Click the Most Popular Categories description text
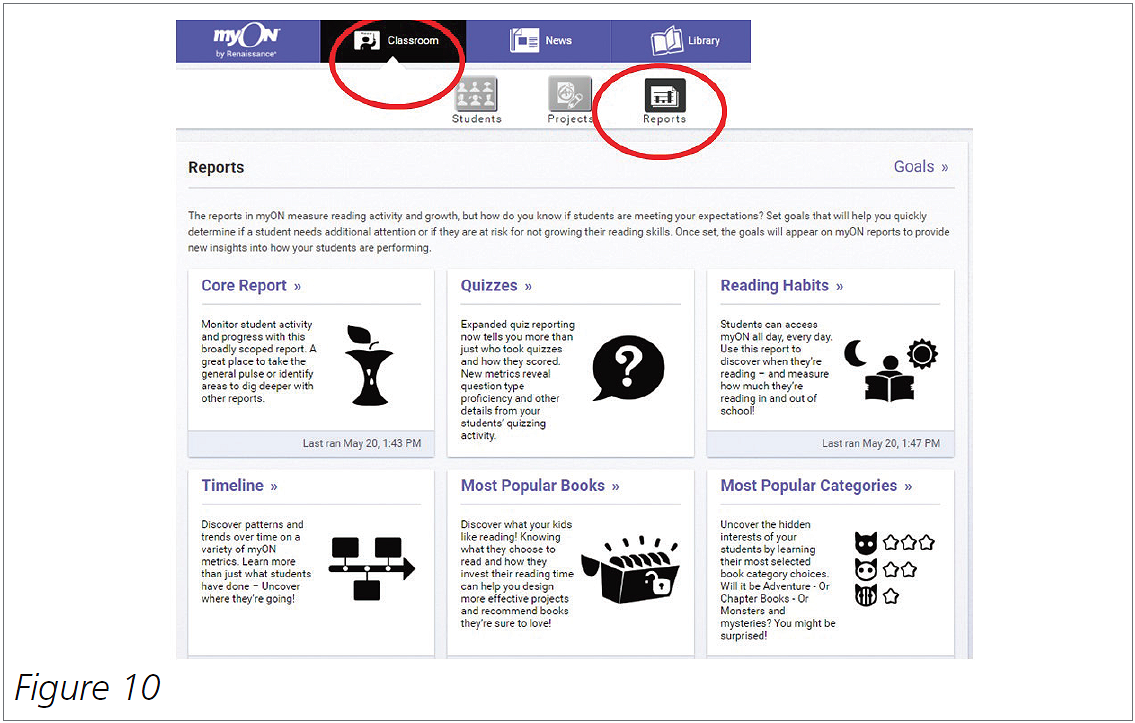1135x723 pixels. [777, 580]
